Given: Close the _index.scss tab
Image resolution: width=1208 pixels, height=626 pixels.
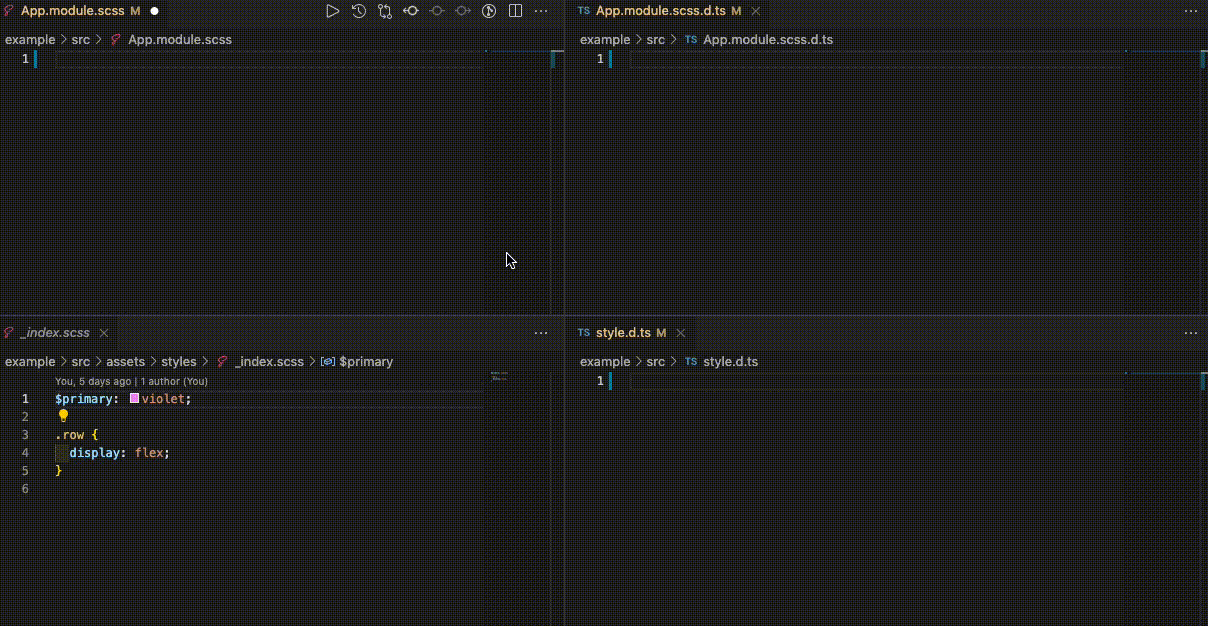Looking at the screenshot, I should [104, 333].
